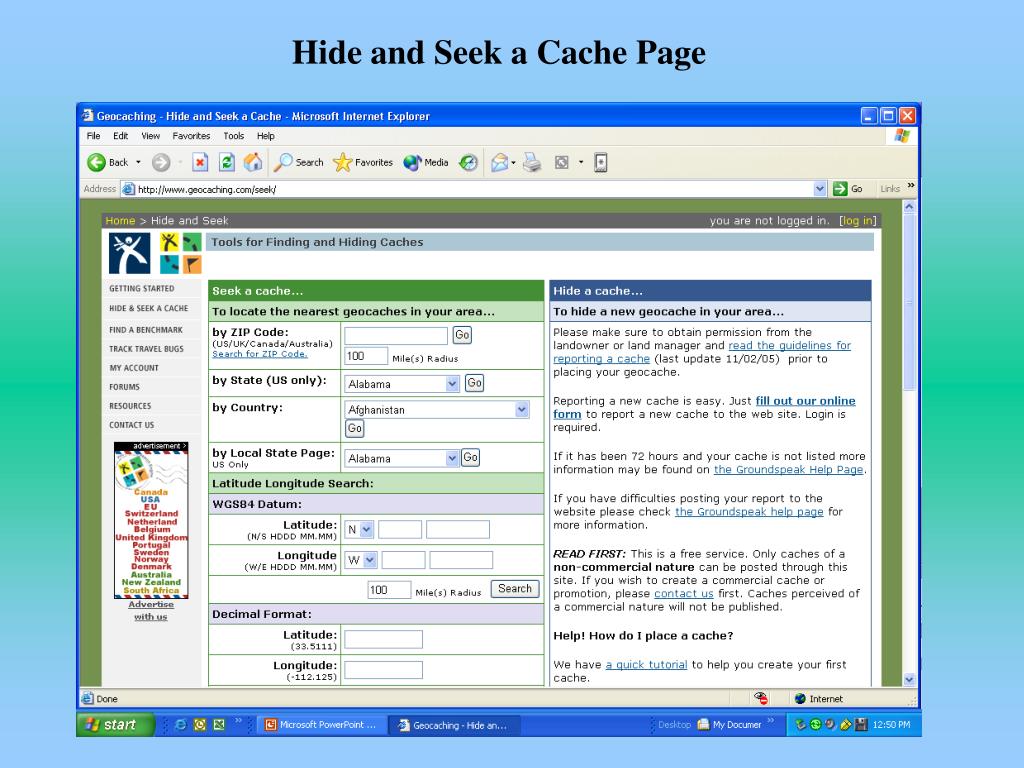Click the four-square Groundspeak colored logo

tap(180, 253)
